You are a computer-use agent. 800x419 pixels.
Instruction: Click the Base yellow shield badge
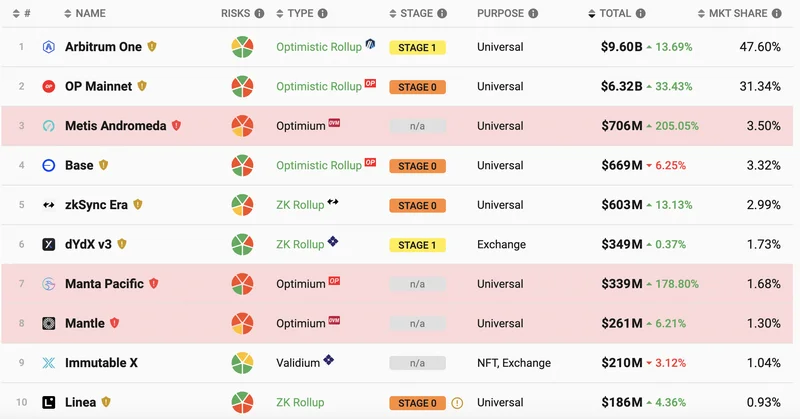[103, 165]
